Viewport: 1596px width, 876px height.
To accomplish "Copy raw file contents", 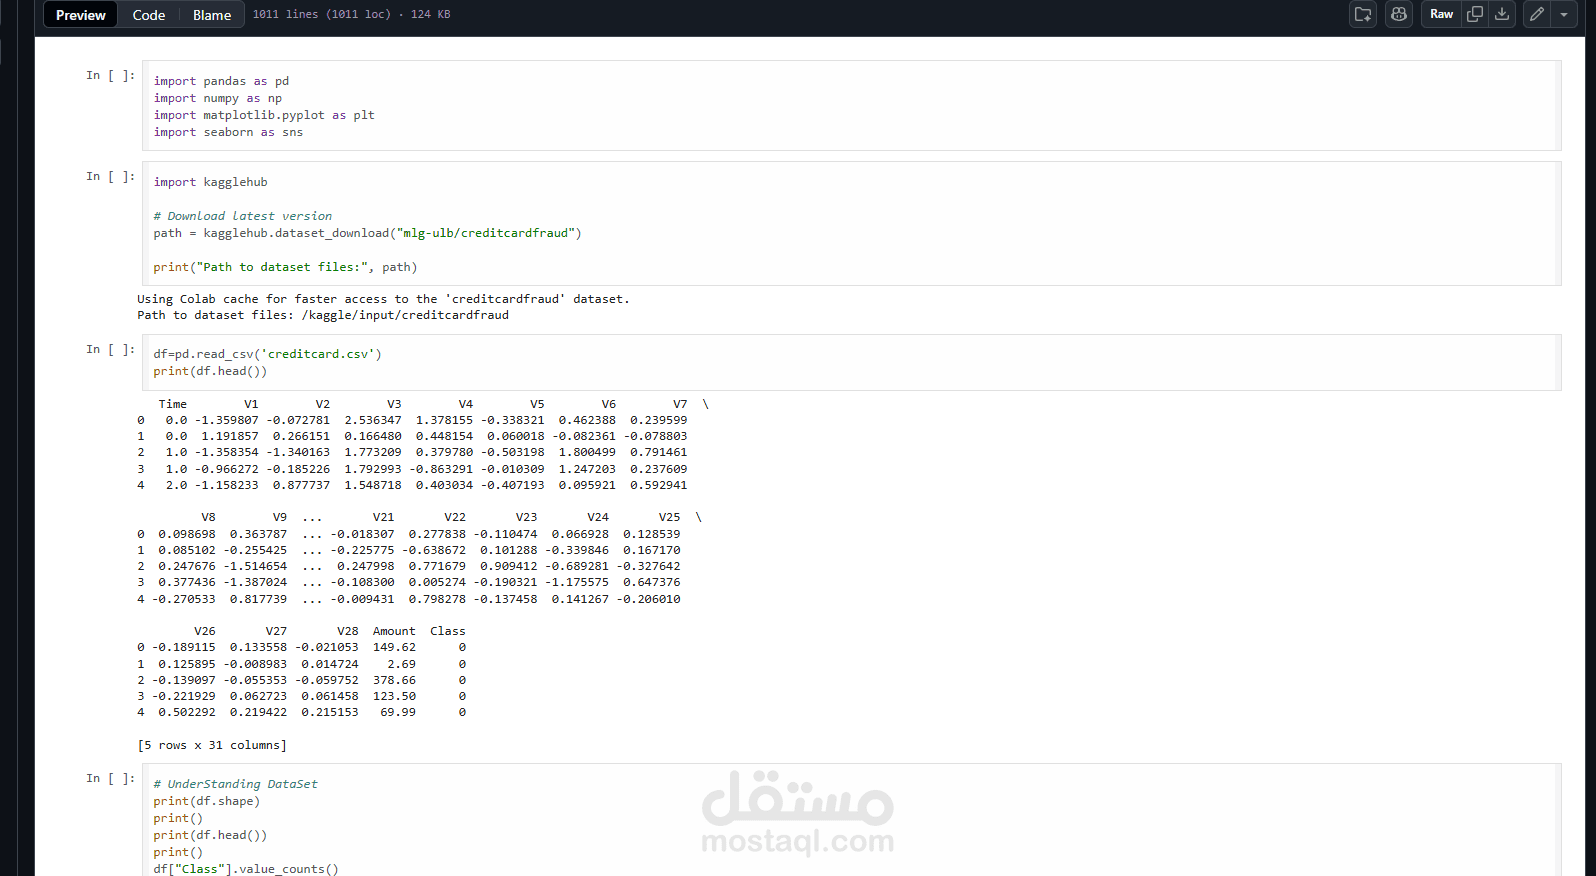I will click(x=1475, y=14).
